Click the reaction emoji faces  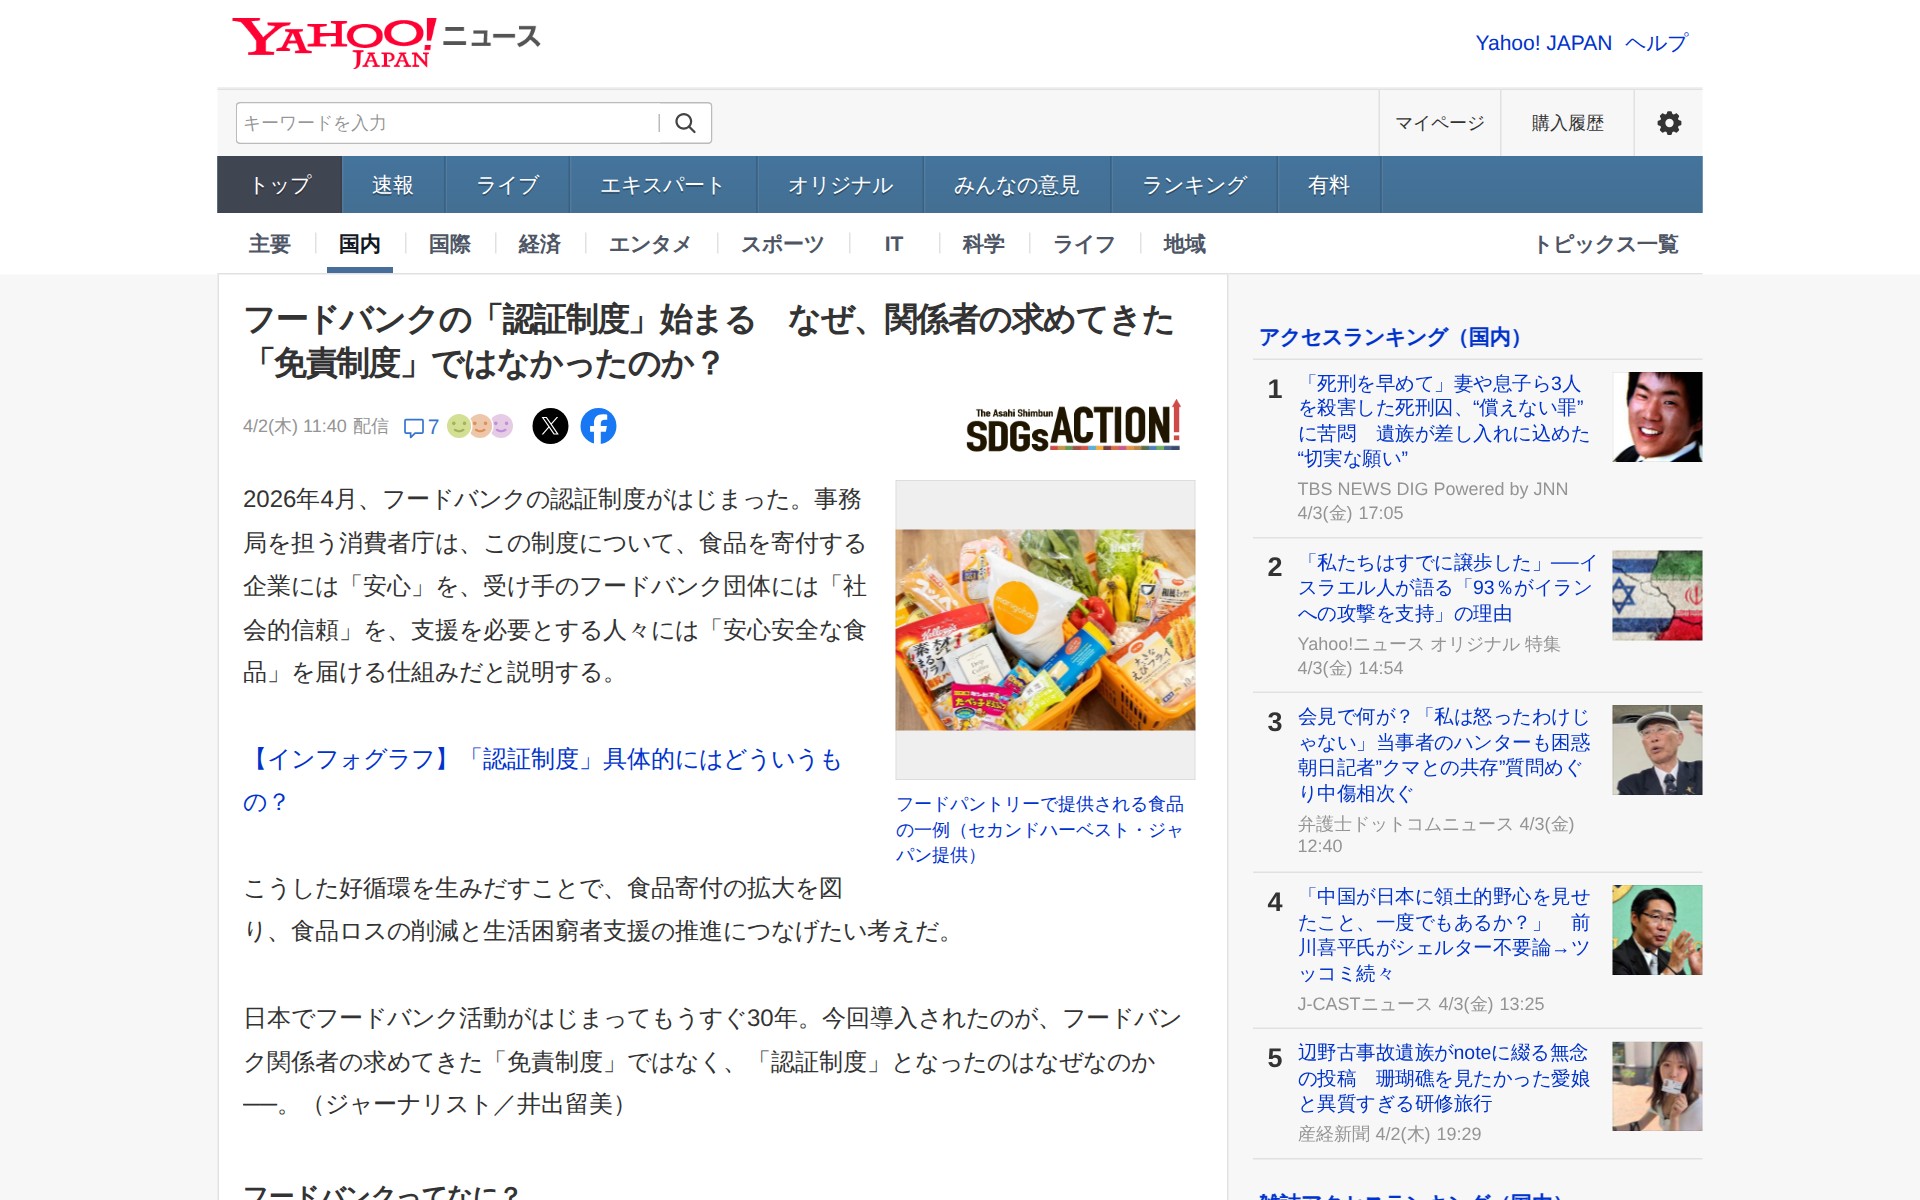[480, 426]
